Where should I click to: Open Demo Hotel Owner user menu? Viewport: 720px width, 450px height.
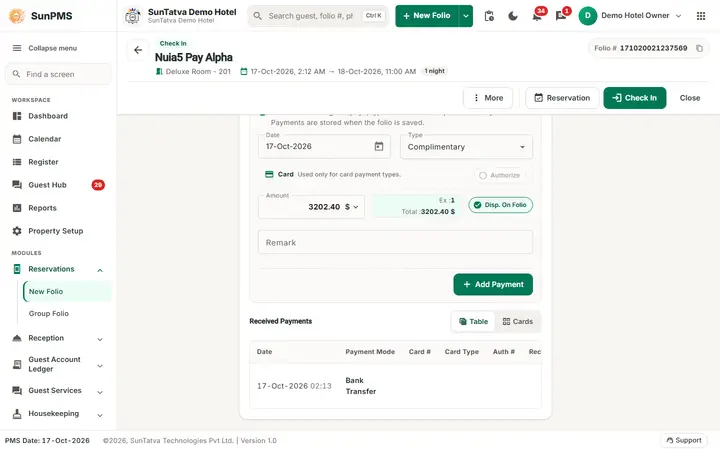(x=630, y=16)
